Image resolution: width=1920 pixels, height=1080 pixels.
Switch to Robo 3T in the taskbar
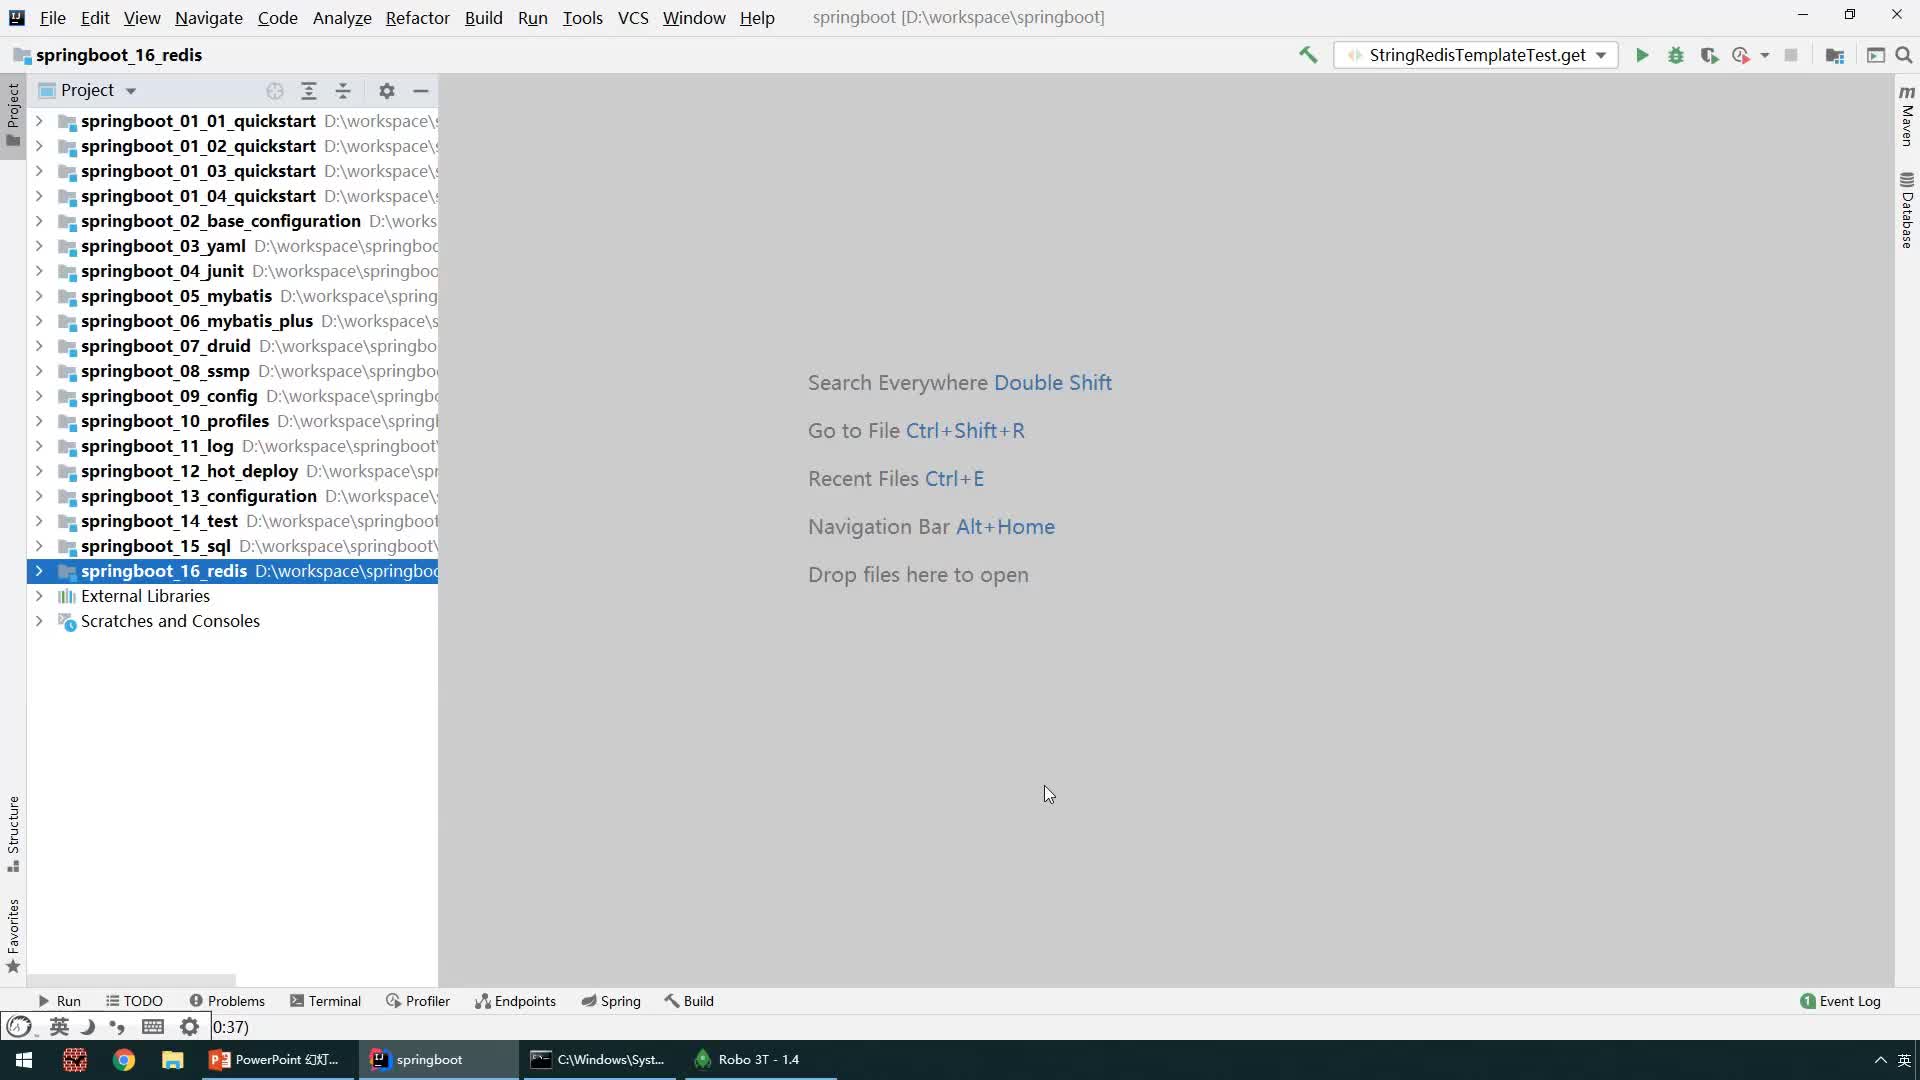(760, 1060)
